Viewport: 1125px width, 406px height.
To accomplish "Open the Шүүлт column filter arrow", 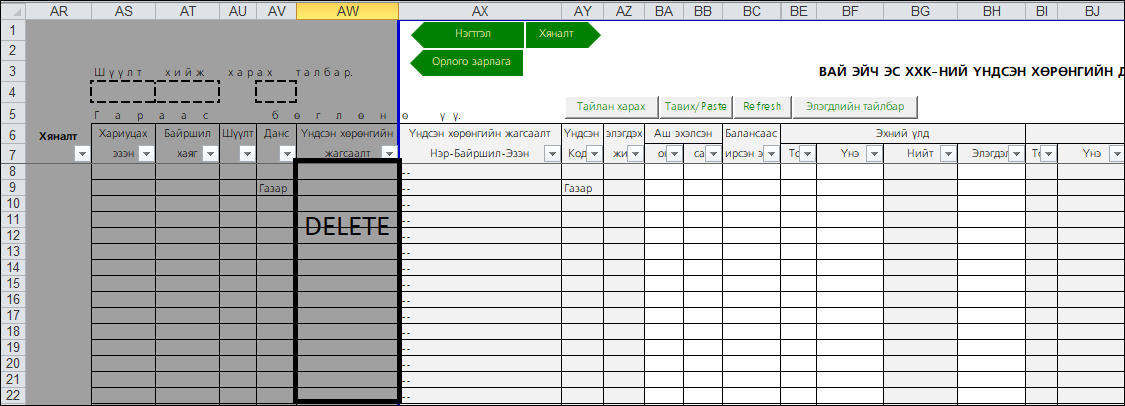I will pos(246,153).
